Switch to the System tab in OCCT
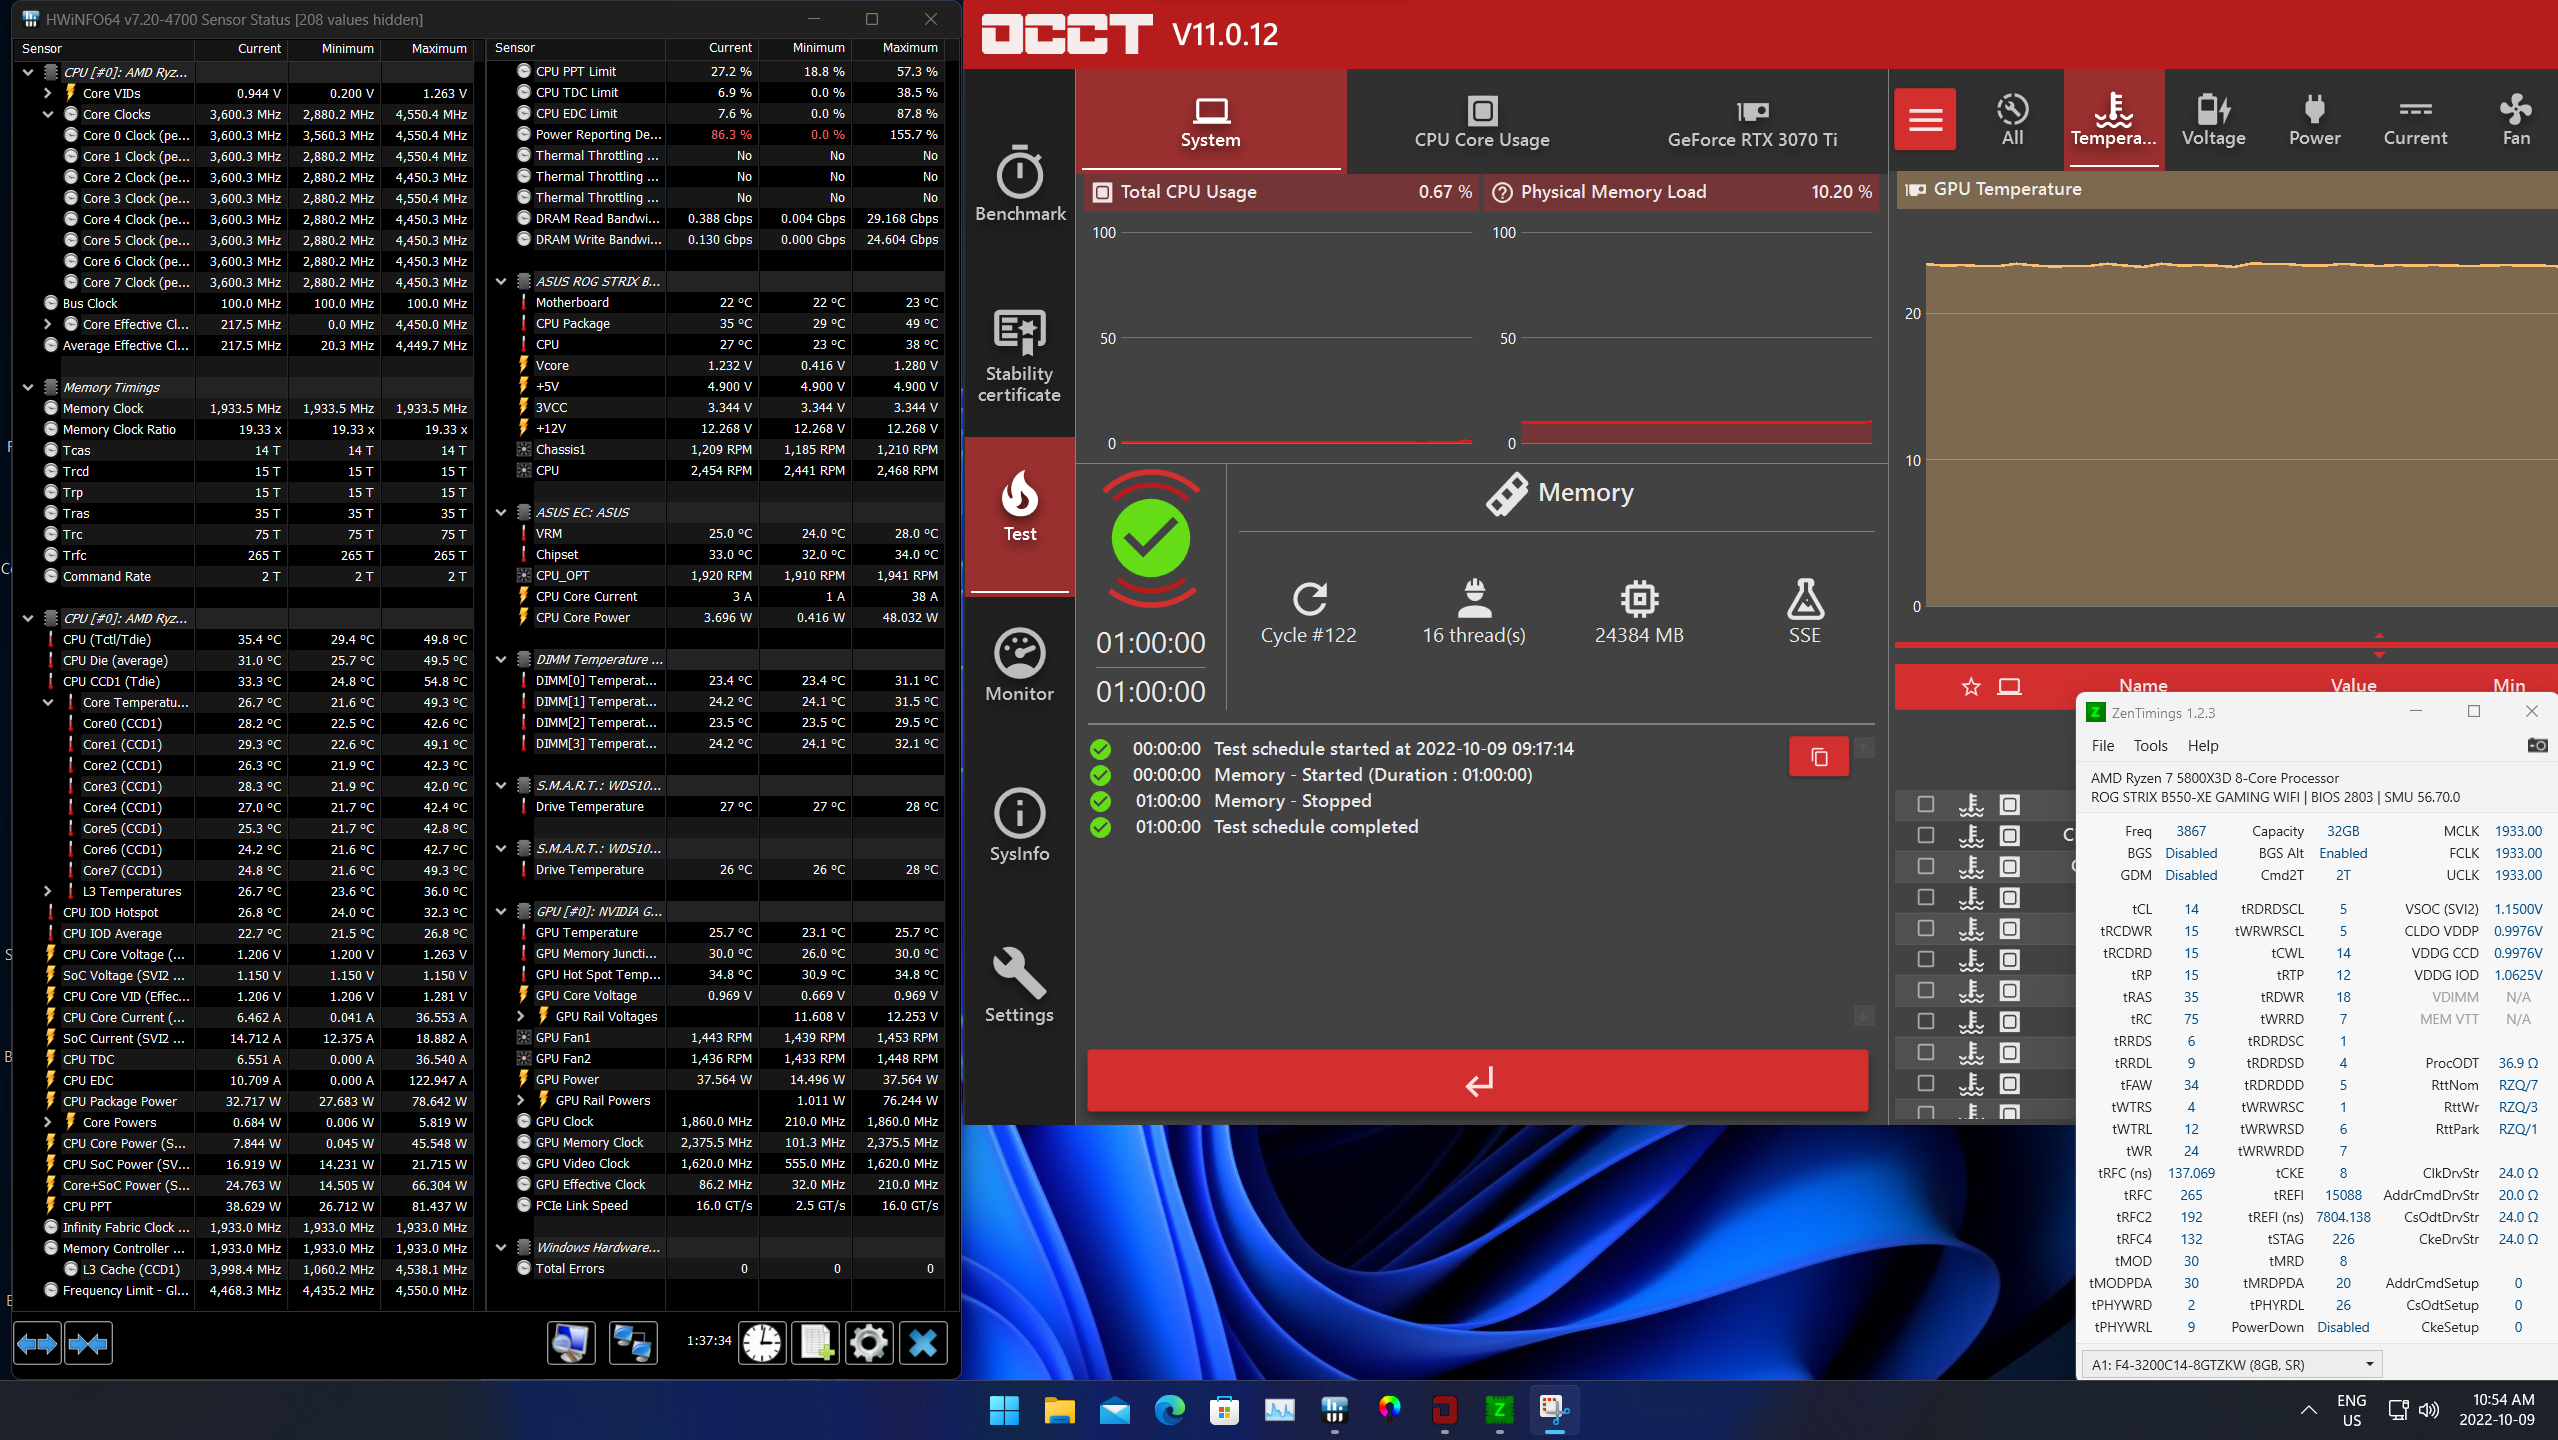Screen dimensions: 2558x1440 pos(1210,122)
